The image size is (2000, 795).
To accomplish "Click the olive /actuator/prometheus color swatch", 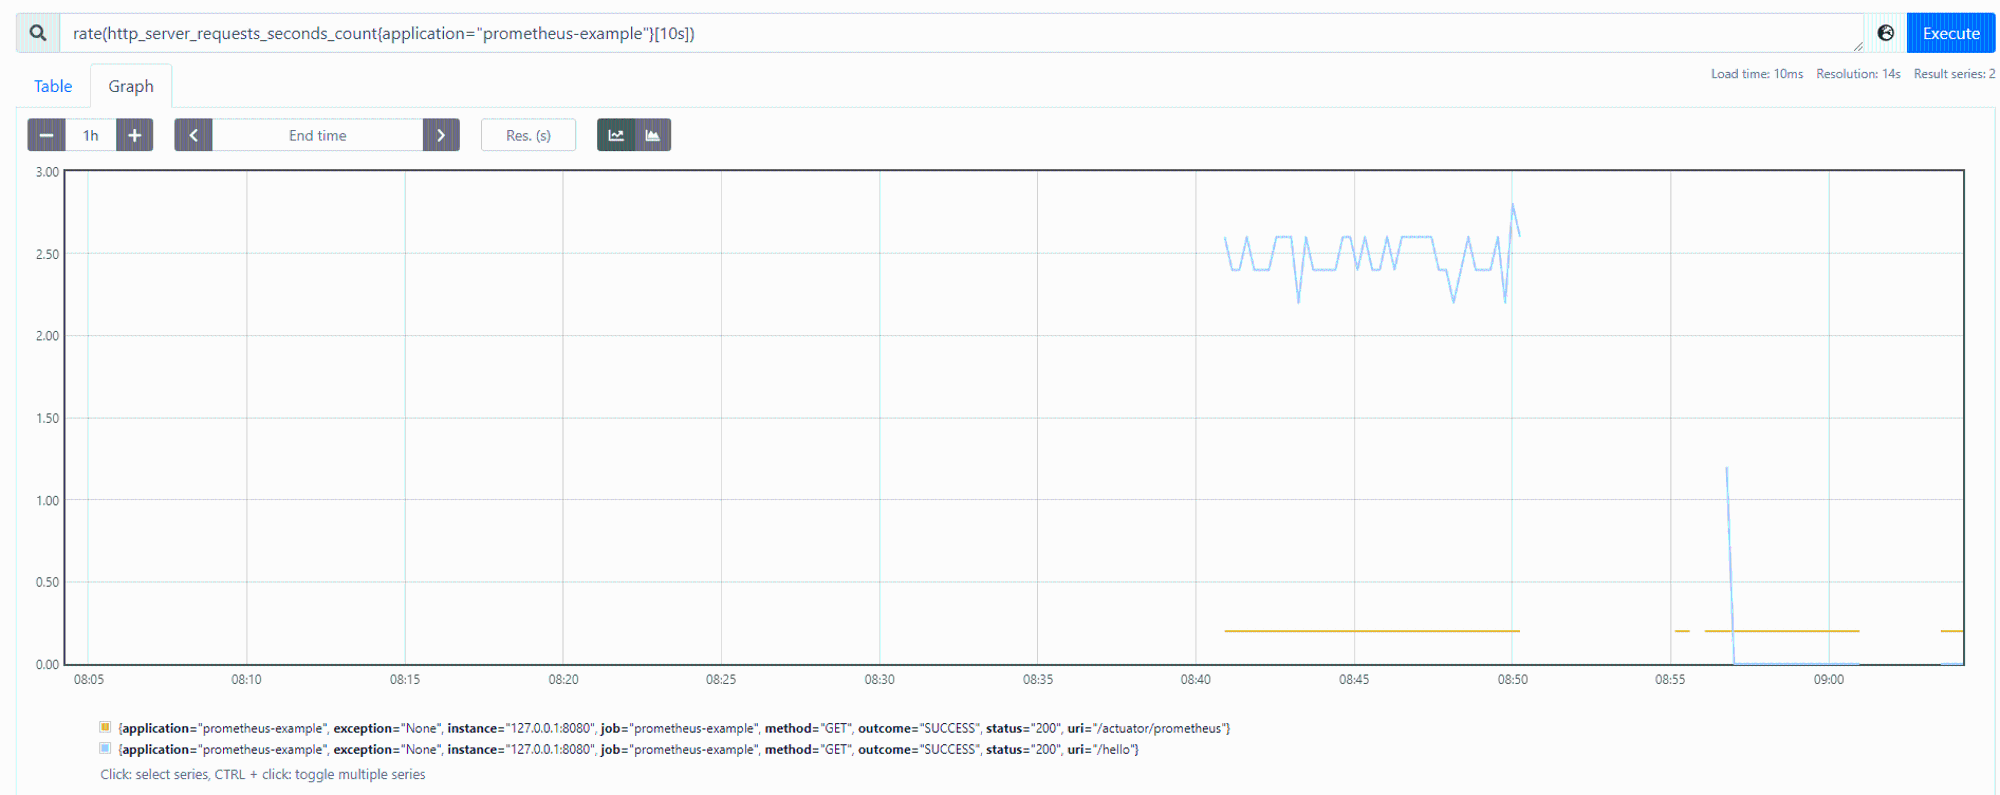I will pos(105,727).
